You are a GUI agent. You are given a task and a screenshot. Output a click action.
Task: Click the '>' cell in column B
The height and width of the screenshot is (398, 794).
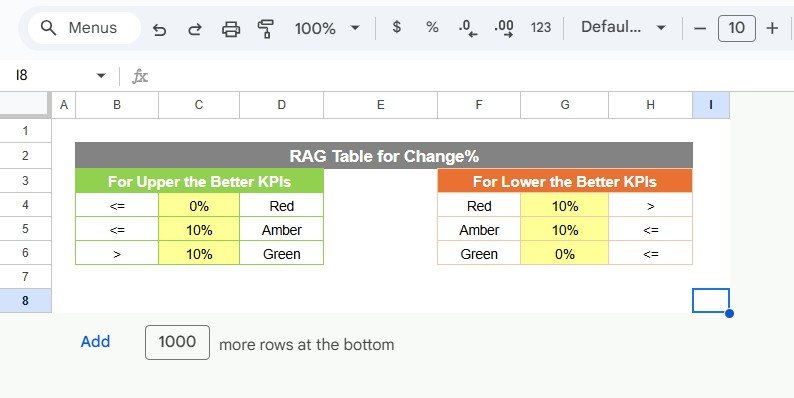click(117, 253)
